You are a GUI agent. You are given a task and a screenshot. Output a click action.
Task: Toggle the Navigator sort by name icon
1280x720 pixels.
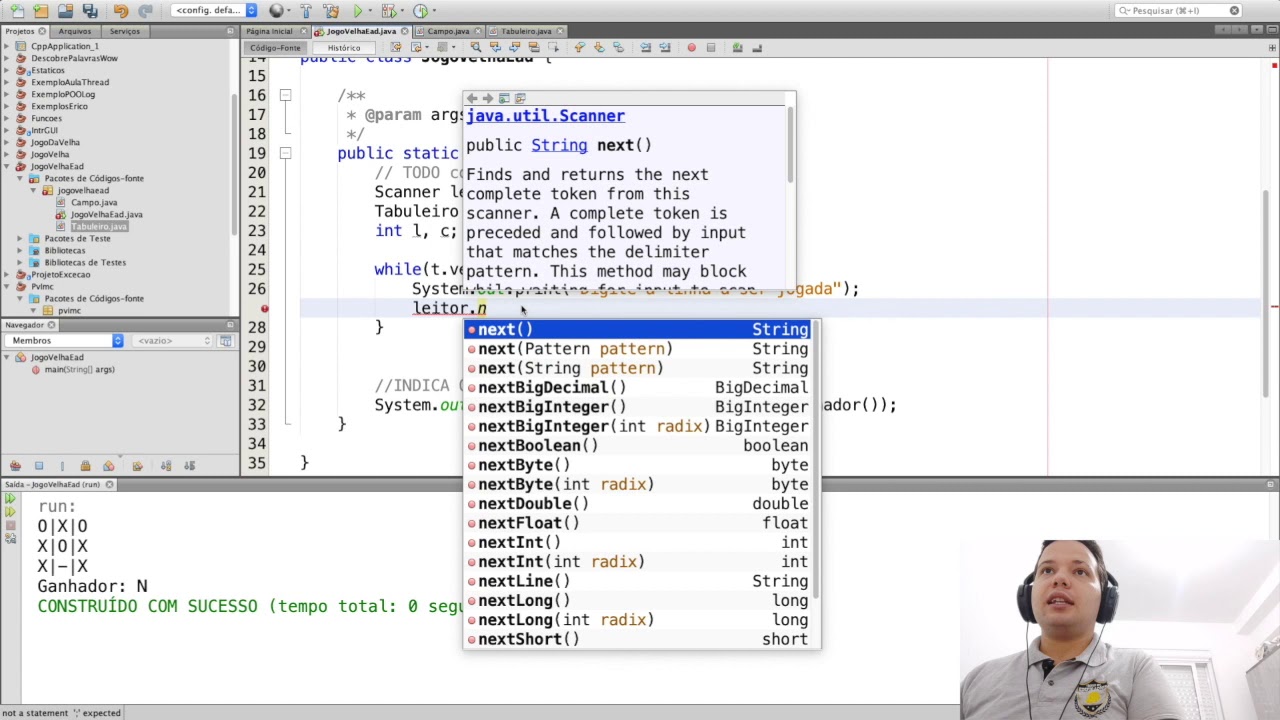coord(166,466)
